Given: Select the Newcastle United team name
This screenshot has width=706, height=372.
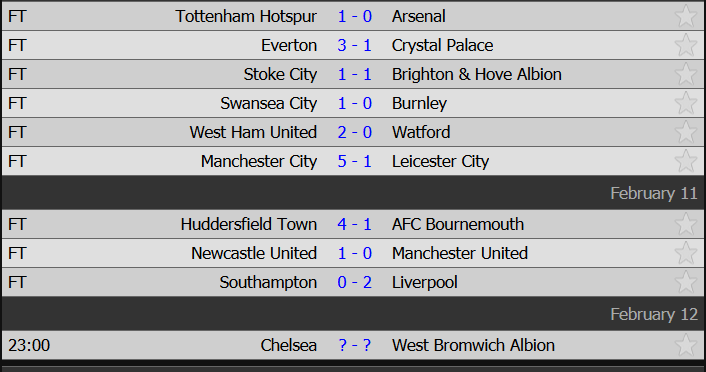Looking at the screenshot, I should pyautogui.click(x=254, y=253).
